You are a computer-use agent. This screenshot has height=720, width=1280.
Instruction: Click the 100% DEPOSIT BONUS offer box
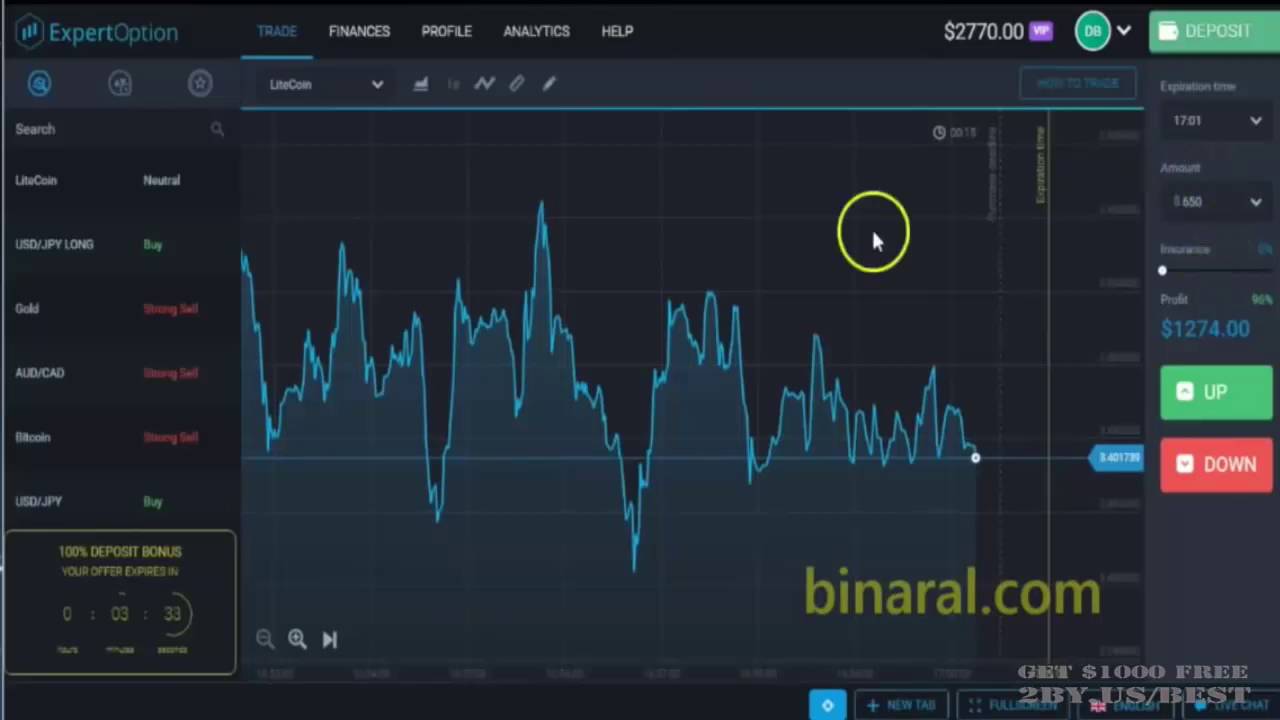(x=120, y=602)
